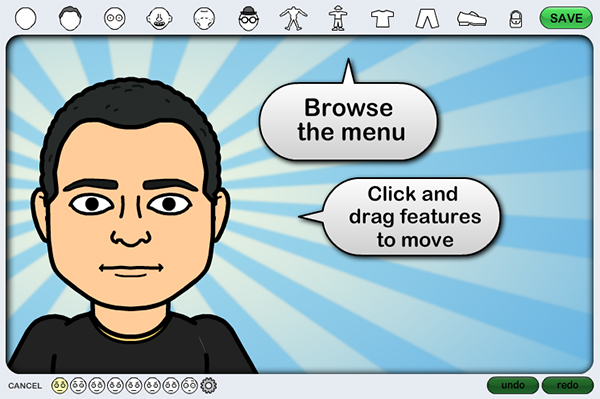The height and width of the screenshot is (399, 600).
Task: Open the T-shirt tops menu icon
Action: 382,18
